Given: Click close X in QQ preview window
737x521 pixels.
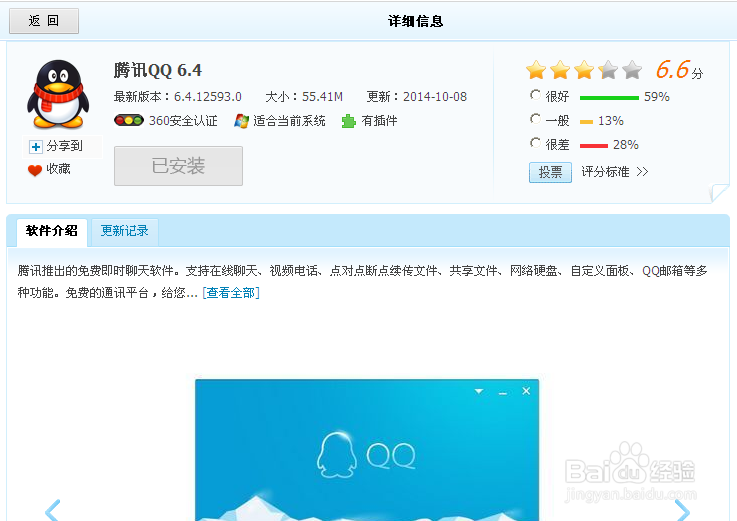Looking at the screenshot, I should click(x=526, y=391).
